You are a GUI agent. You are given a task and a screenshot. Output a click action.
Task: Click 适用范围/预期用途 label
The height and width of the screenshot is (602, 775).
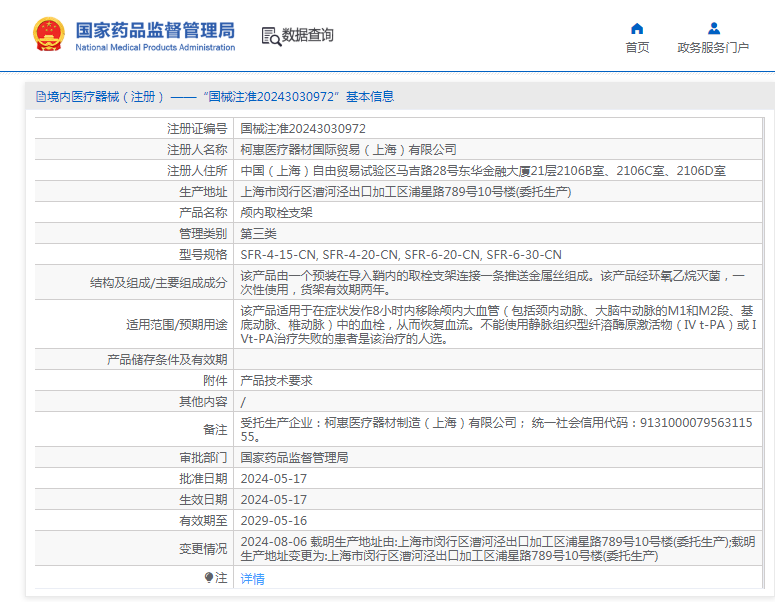[x=176, y=325]
